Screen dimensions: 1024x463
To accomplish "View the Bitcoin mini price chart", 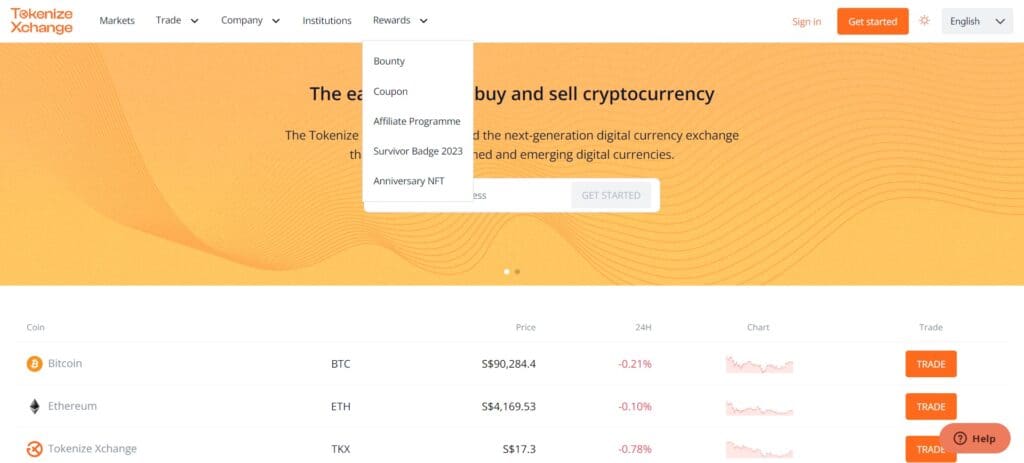I will pos(759,364).
